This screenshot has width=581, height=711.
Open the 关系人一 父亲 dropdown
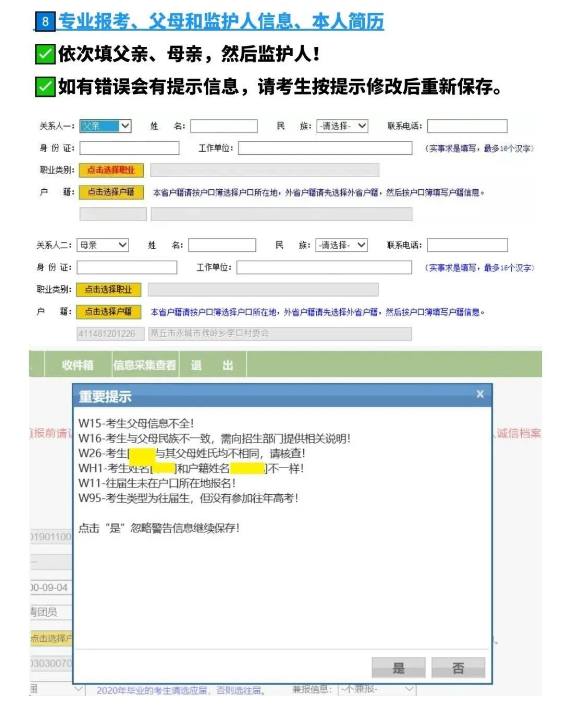(x=105, y=126)
